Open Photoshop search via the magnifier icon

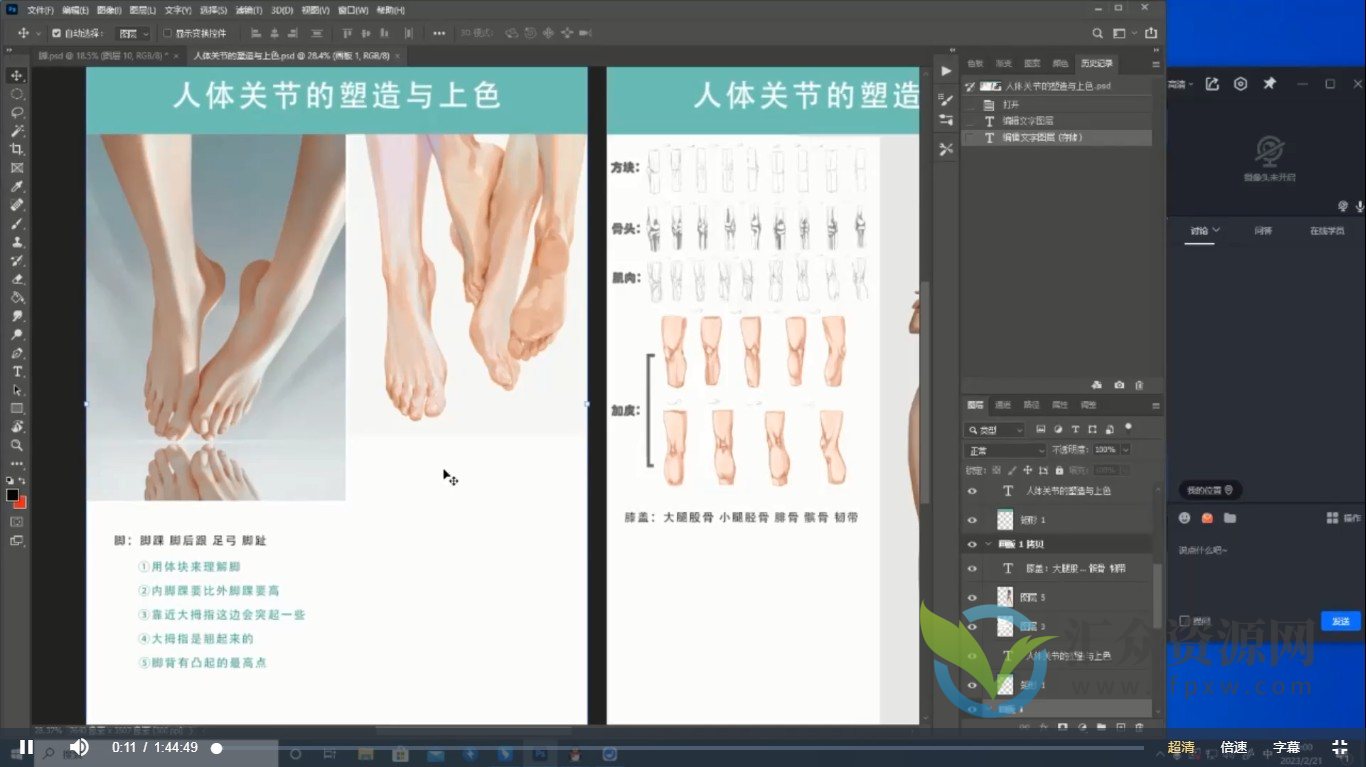(x=1097, y=32)
